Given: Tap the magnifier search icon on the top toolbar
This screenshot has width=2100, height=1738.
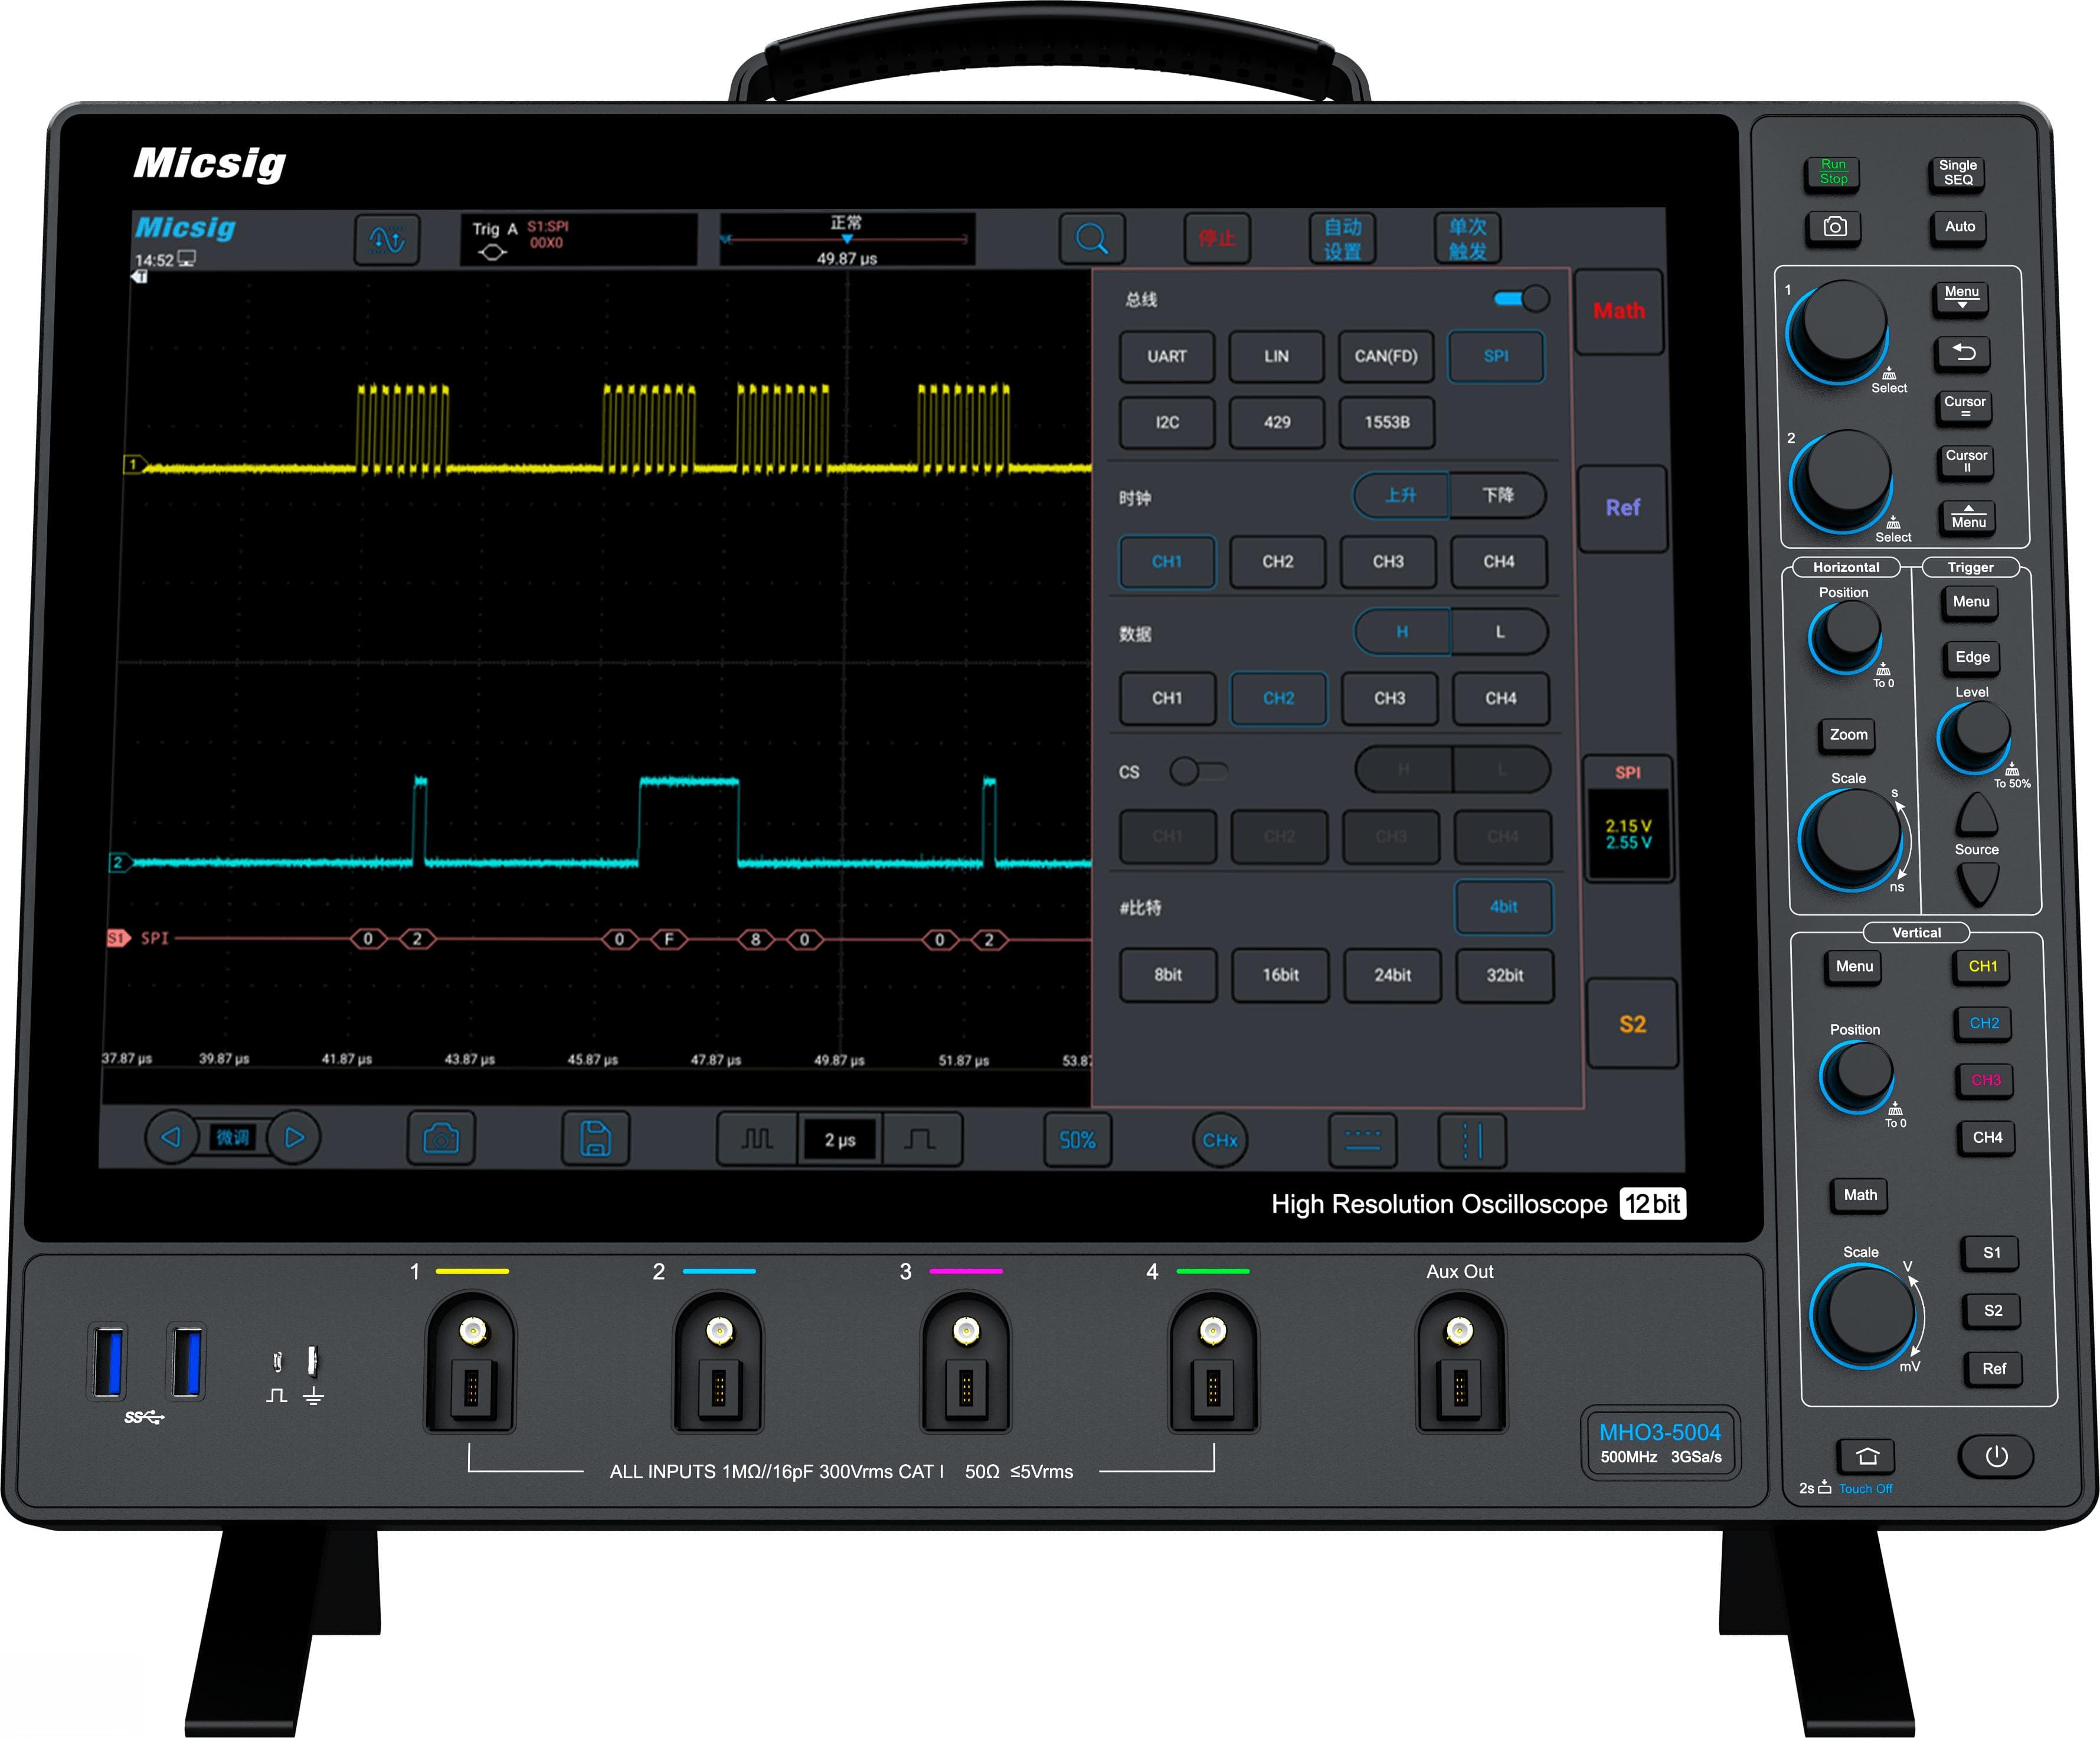Looking at the screenshot, I should (1091, 238).
